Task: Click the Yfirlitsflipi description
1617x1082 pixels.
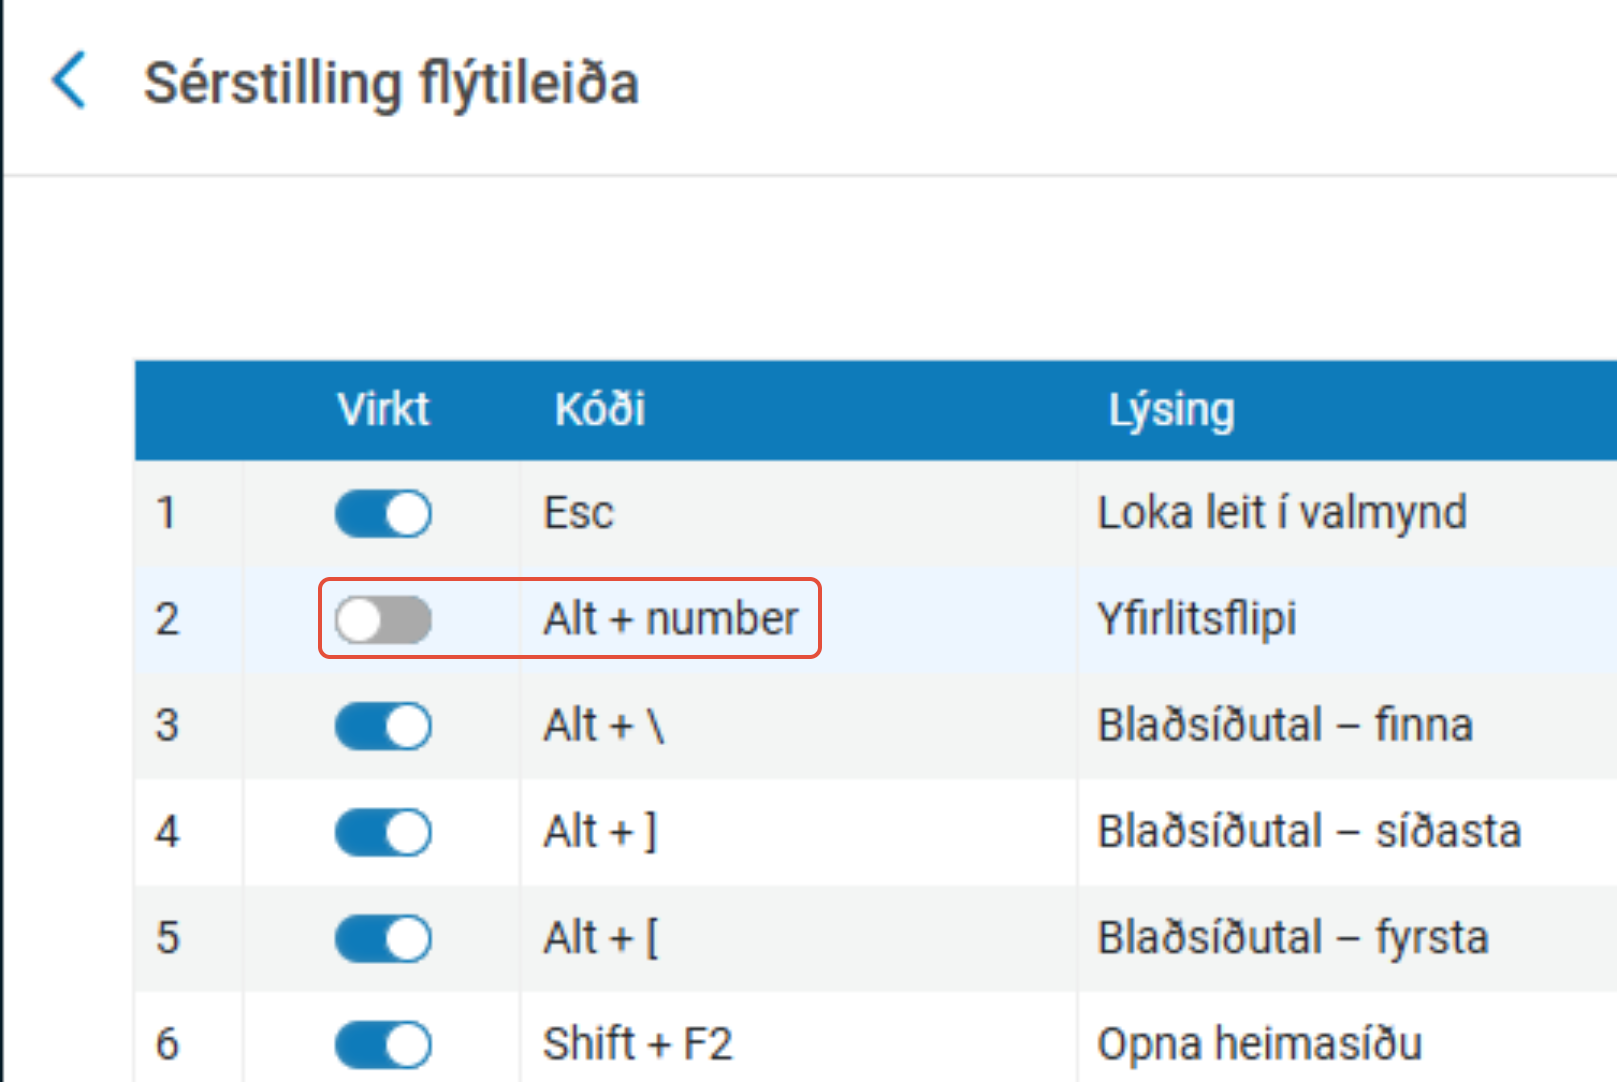Action: coord(1197,619)
